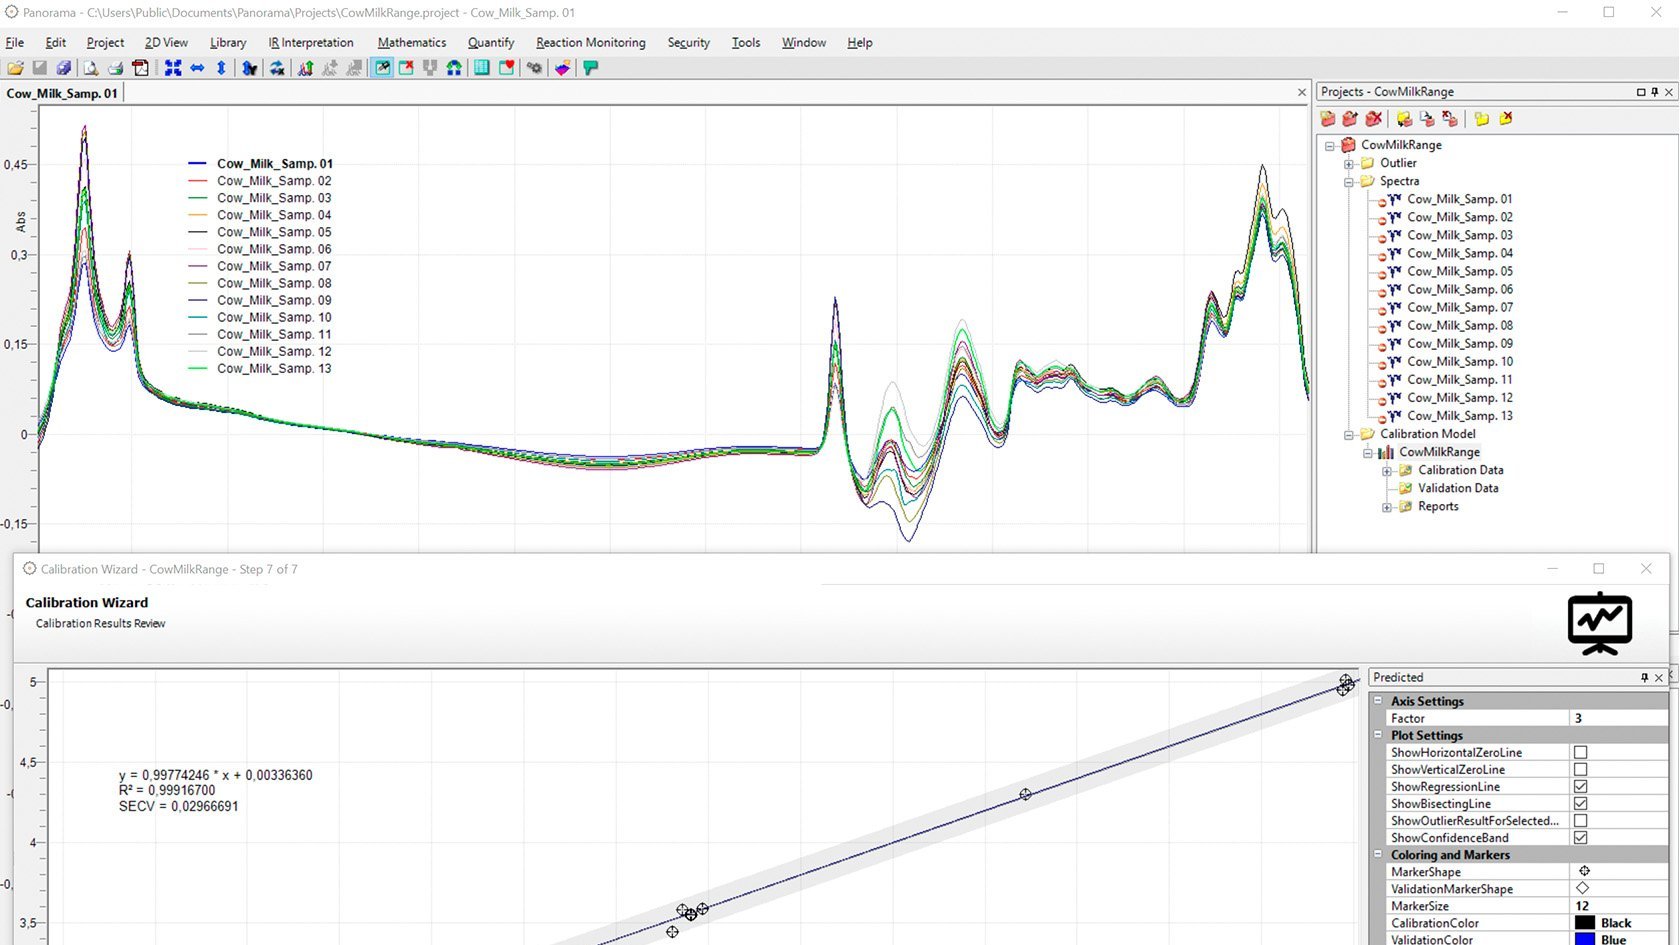Click the yellow folder with red X icon
The height and width of the screenshot is (945, 1680).
point(1505,118)
